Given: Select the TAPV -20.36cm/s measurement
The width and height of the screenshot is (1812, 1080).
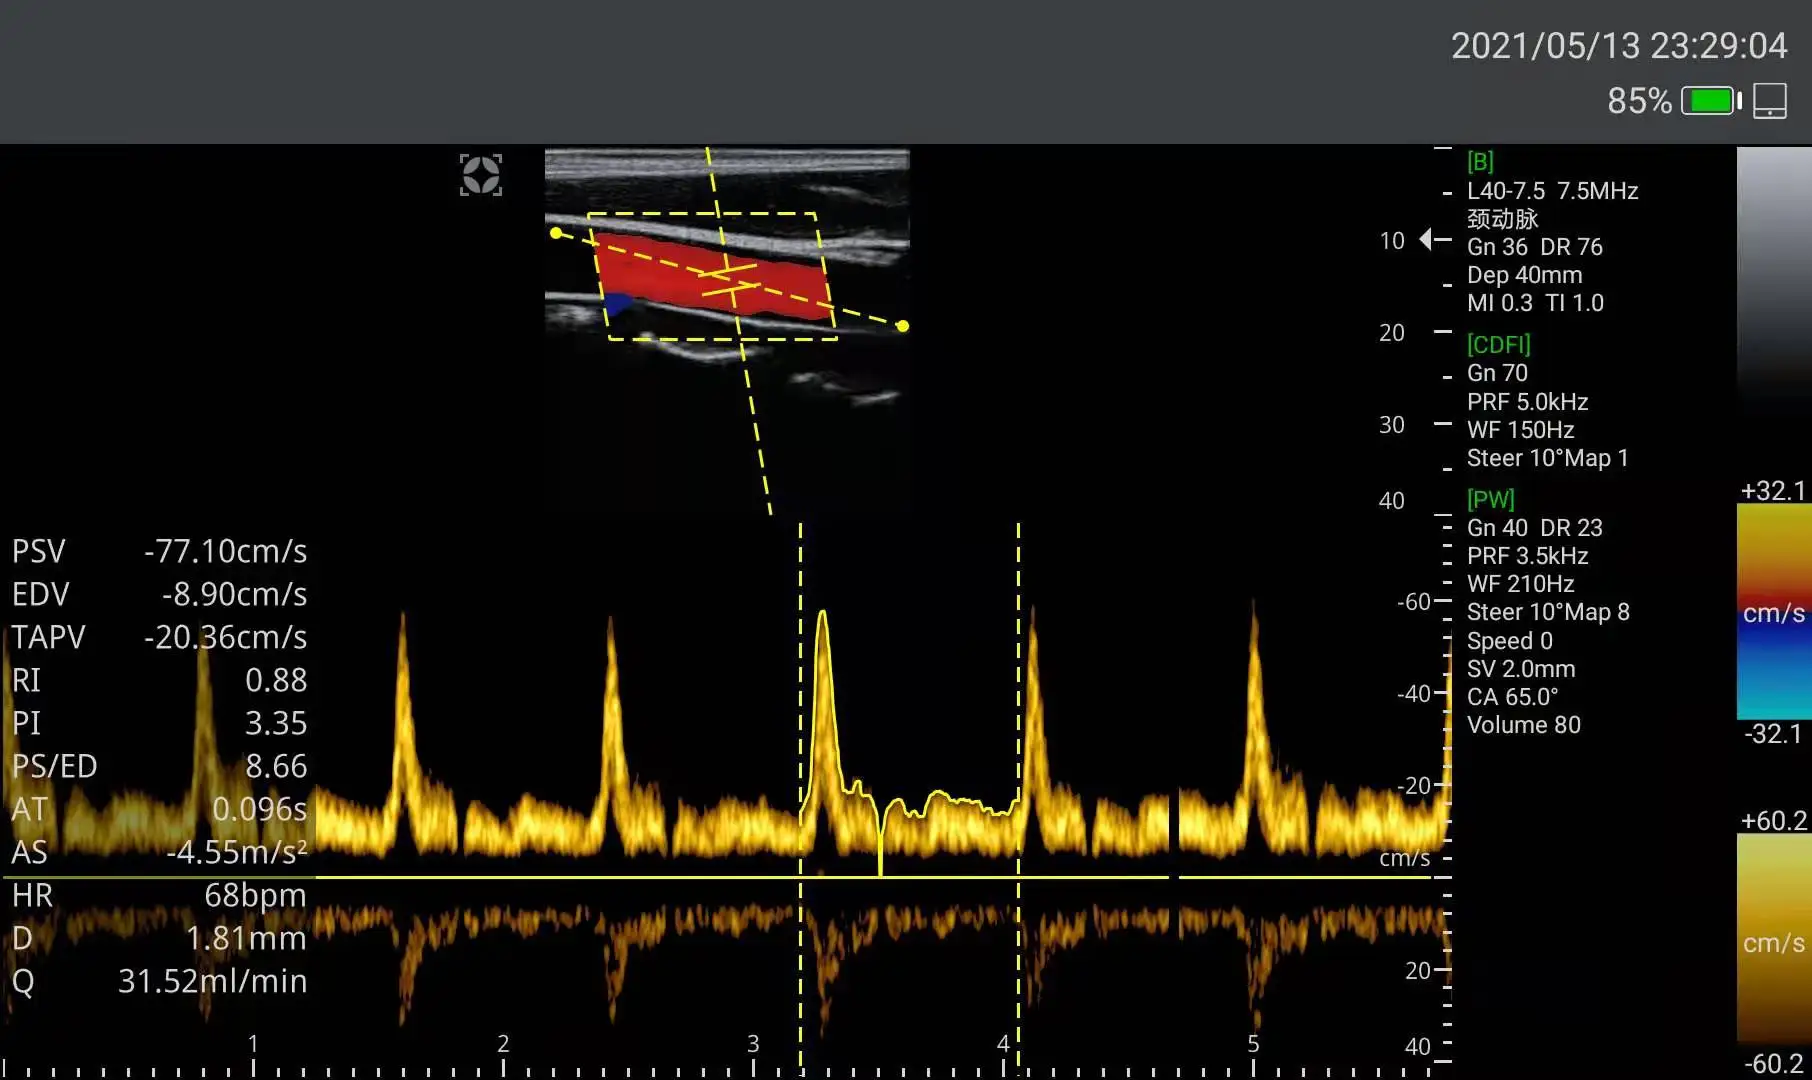Looking at the screenshot, I should coord(159,637).
